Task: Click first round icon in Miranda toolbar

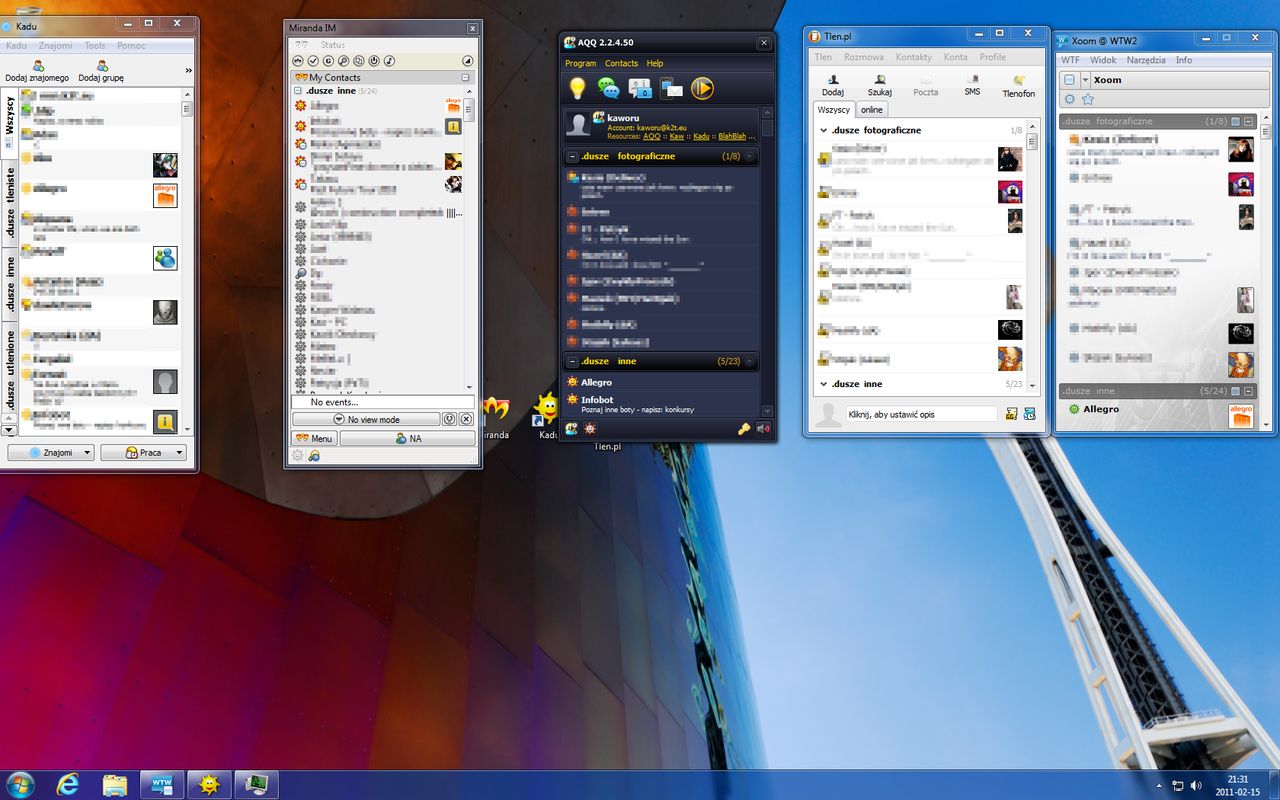Action: click(298, 61)
